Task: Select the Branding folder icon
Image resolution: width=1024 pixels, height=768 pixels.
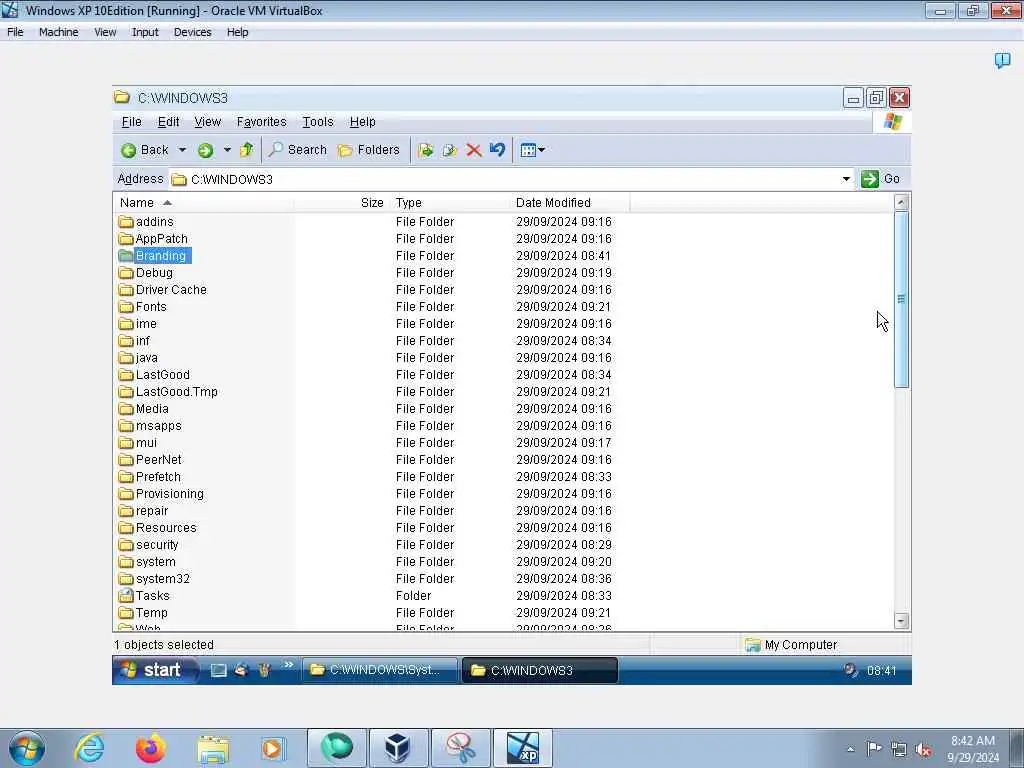Action: (x=126, y=256)
